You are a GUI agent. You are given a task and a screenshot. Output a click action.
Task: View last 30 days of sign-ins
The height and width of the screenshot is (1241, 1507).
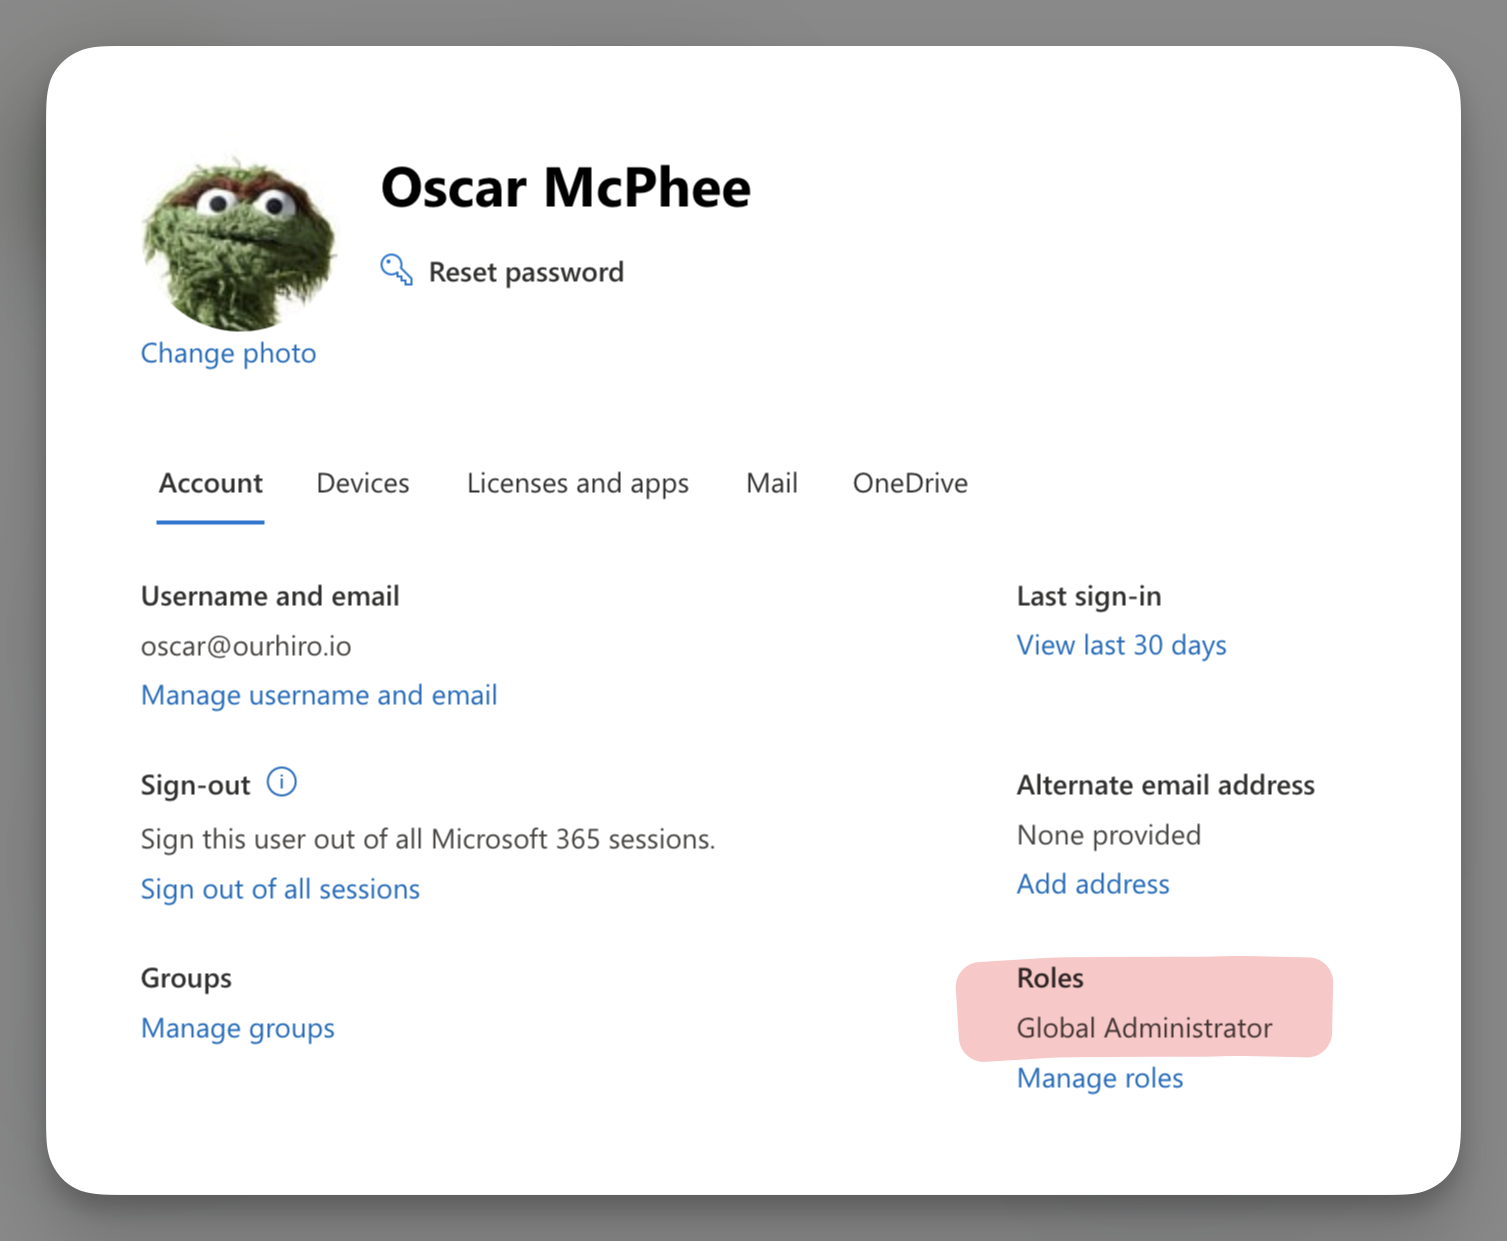(x=1121, y=645)
